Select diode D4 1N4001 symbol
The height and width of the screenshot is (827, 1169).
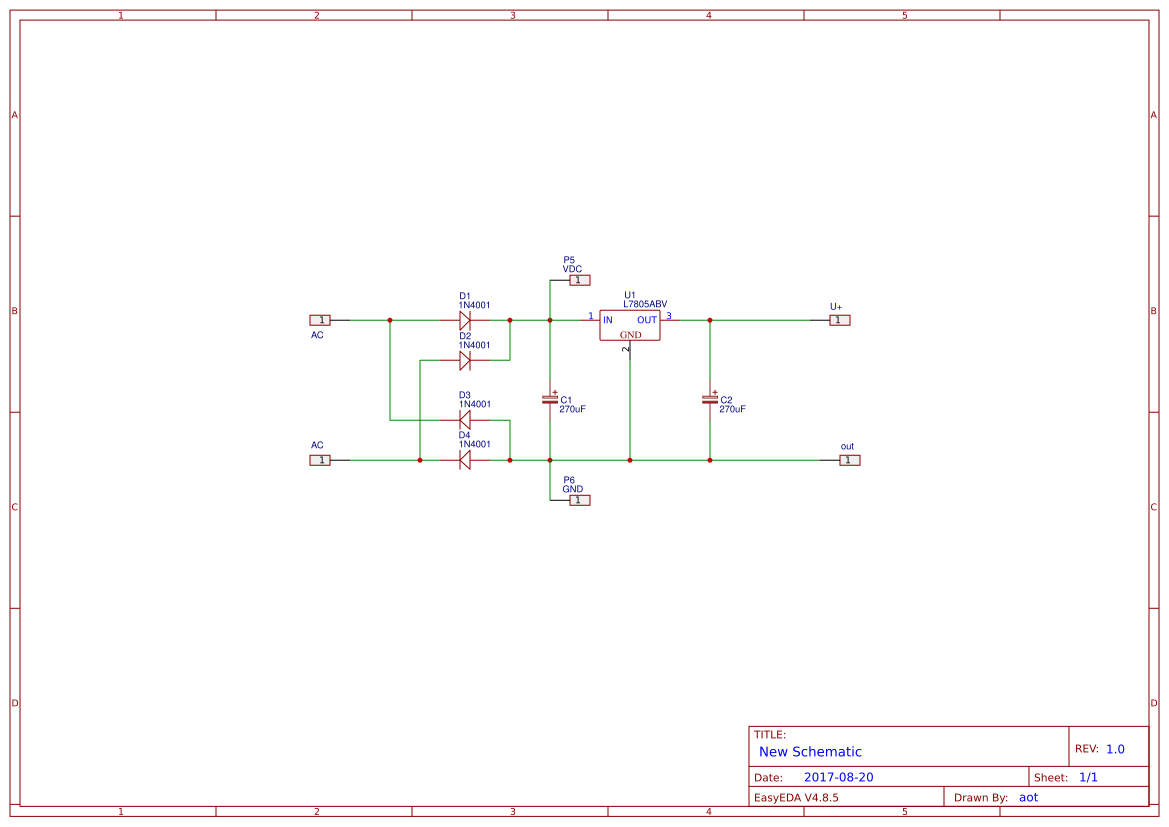click(x=463, y=459)
